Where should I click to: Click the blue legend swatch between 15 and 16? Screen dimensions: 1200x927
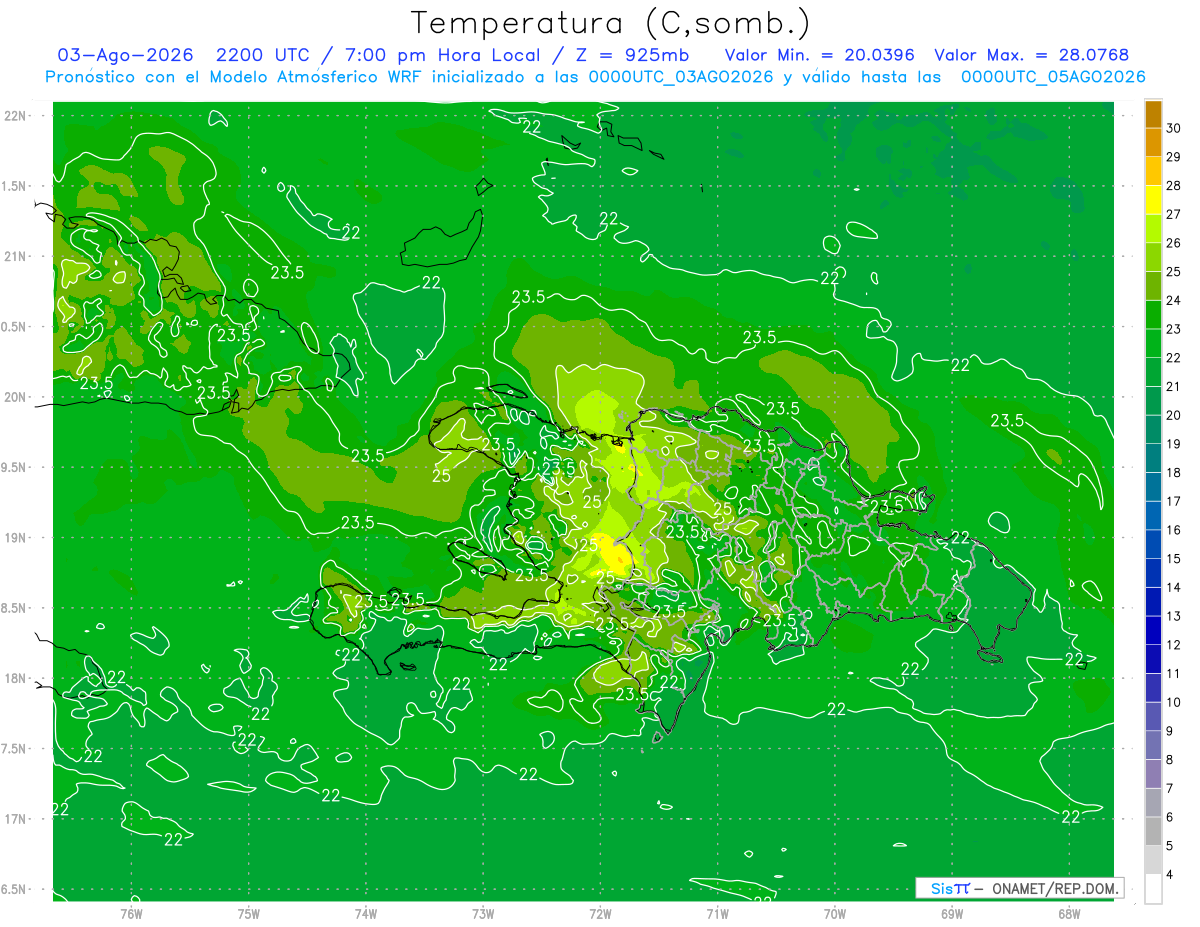(1153, 544)
